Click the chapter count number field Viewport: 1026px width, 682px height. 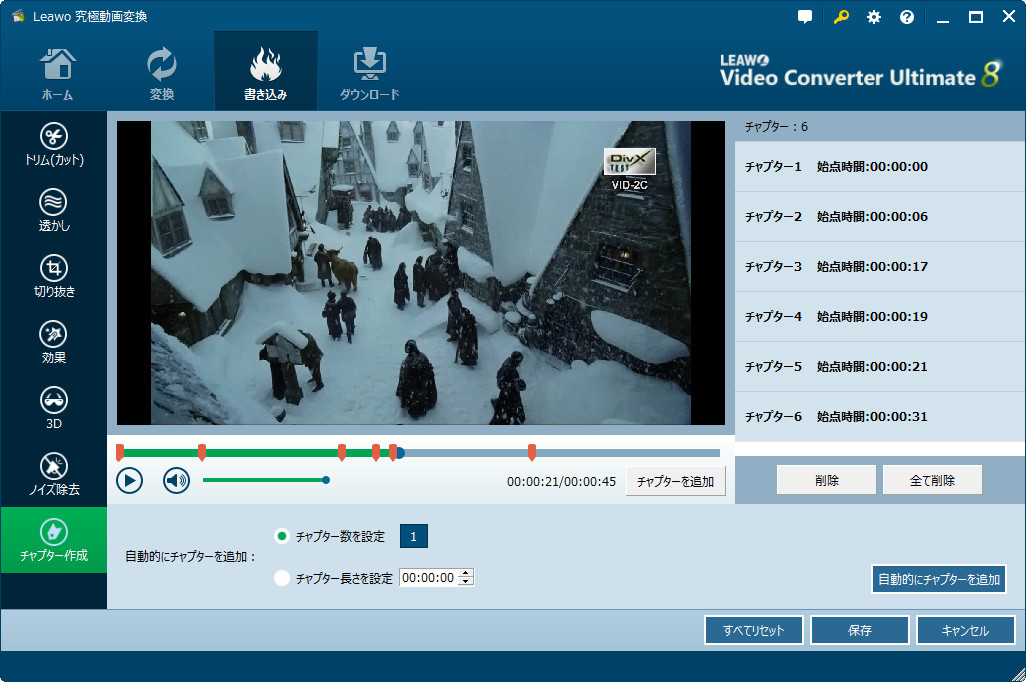[x=414, y=537]
